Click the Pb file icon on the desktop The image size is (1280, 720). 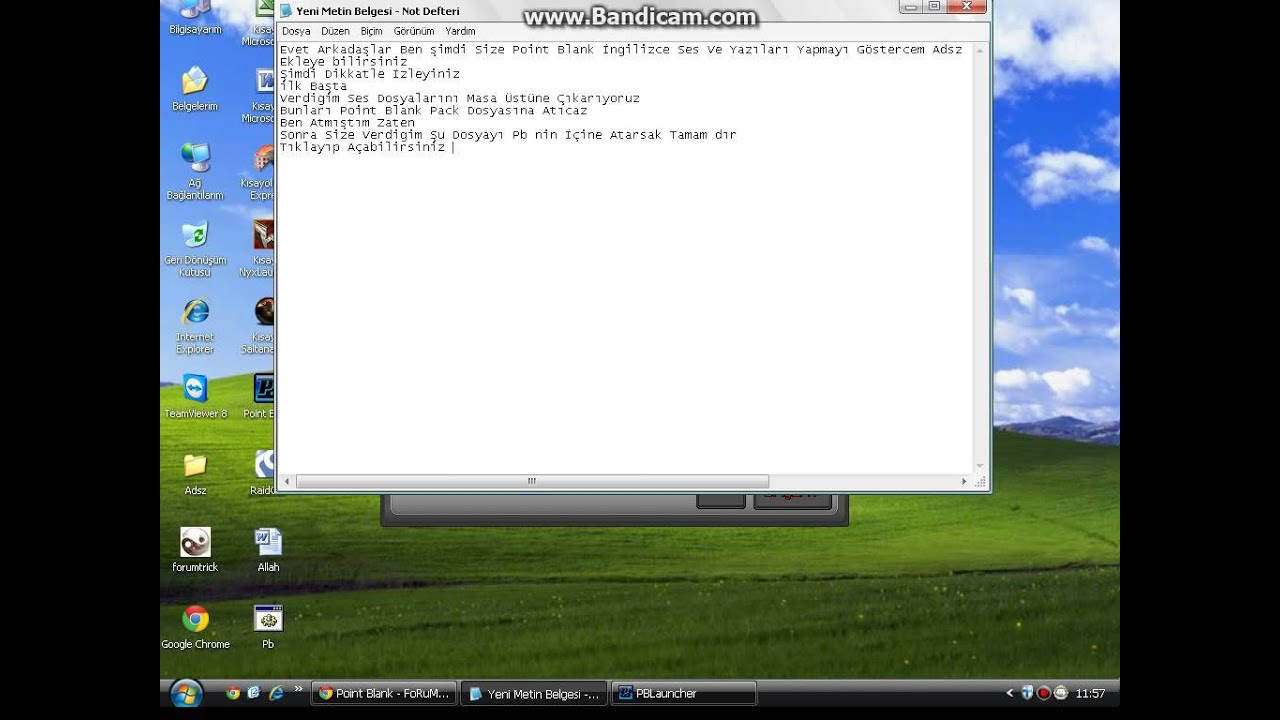268,628
